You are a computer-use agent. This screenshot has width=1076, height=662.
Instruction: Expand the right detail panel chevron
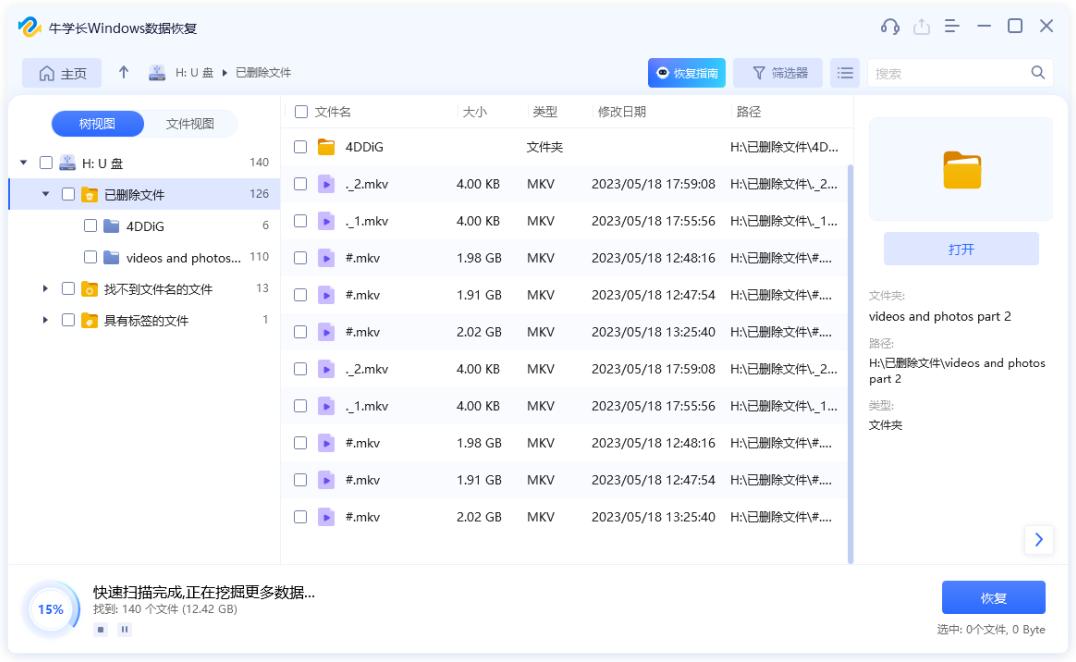(x=1039, y=540)
